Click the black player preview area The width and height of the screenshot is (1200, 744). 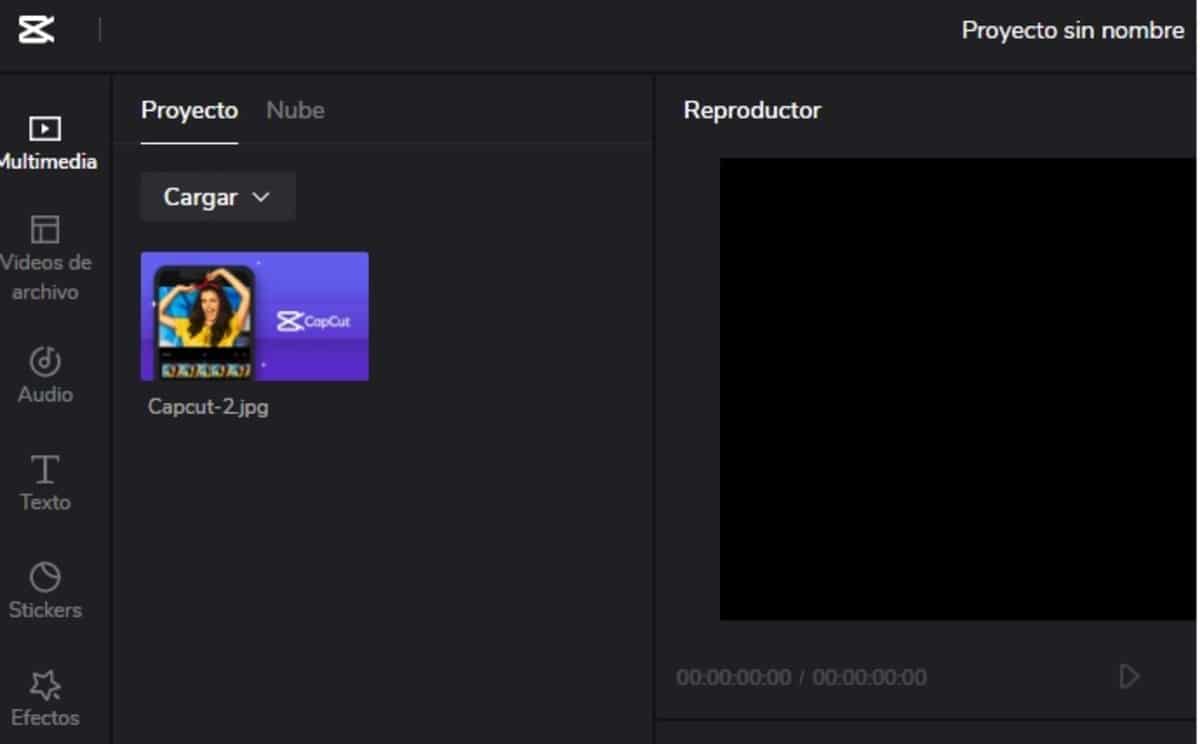[x=958, y=389]
